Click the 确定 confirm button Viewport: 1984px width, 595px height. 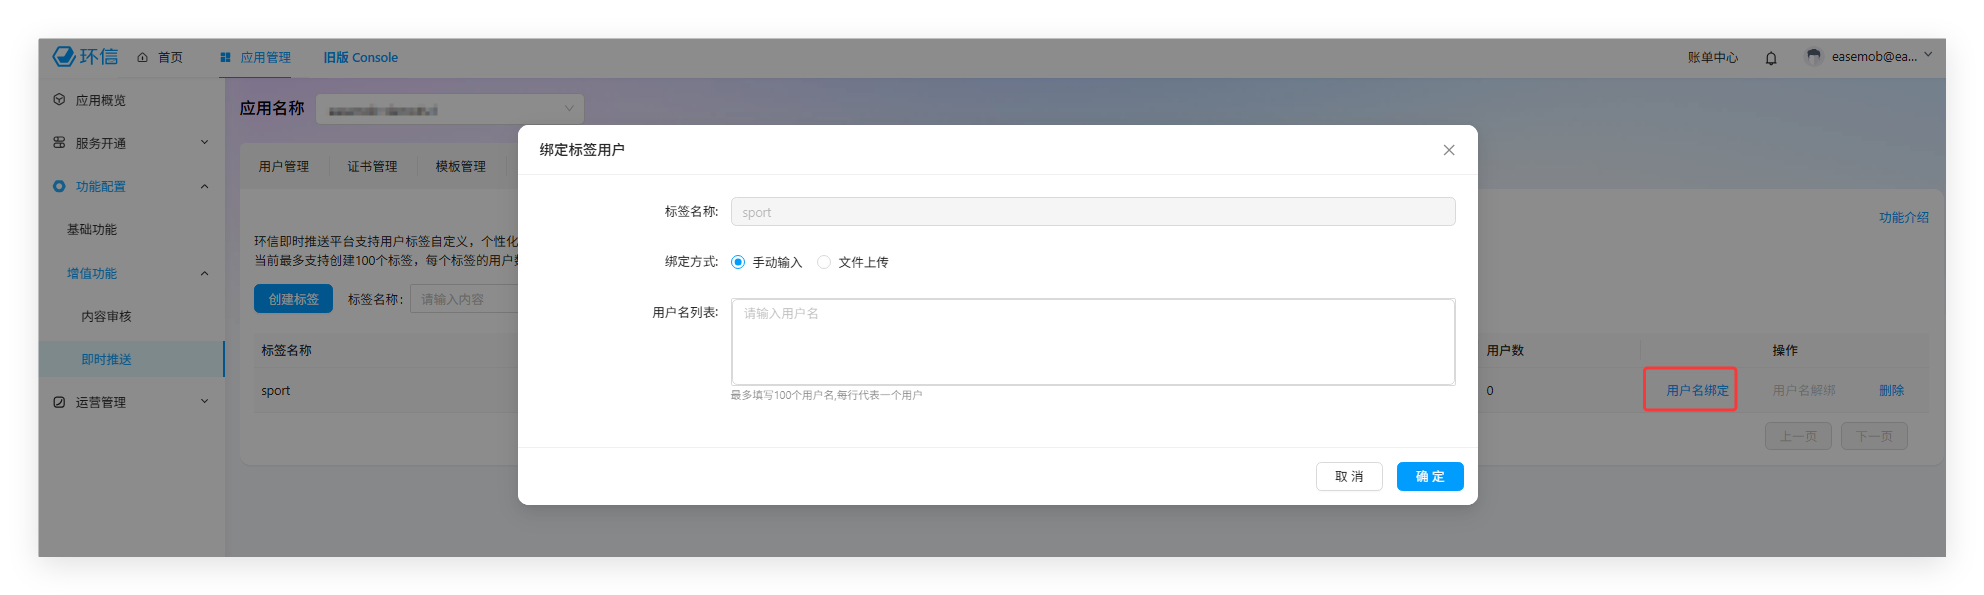(1429, 477)
